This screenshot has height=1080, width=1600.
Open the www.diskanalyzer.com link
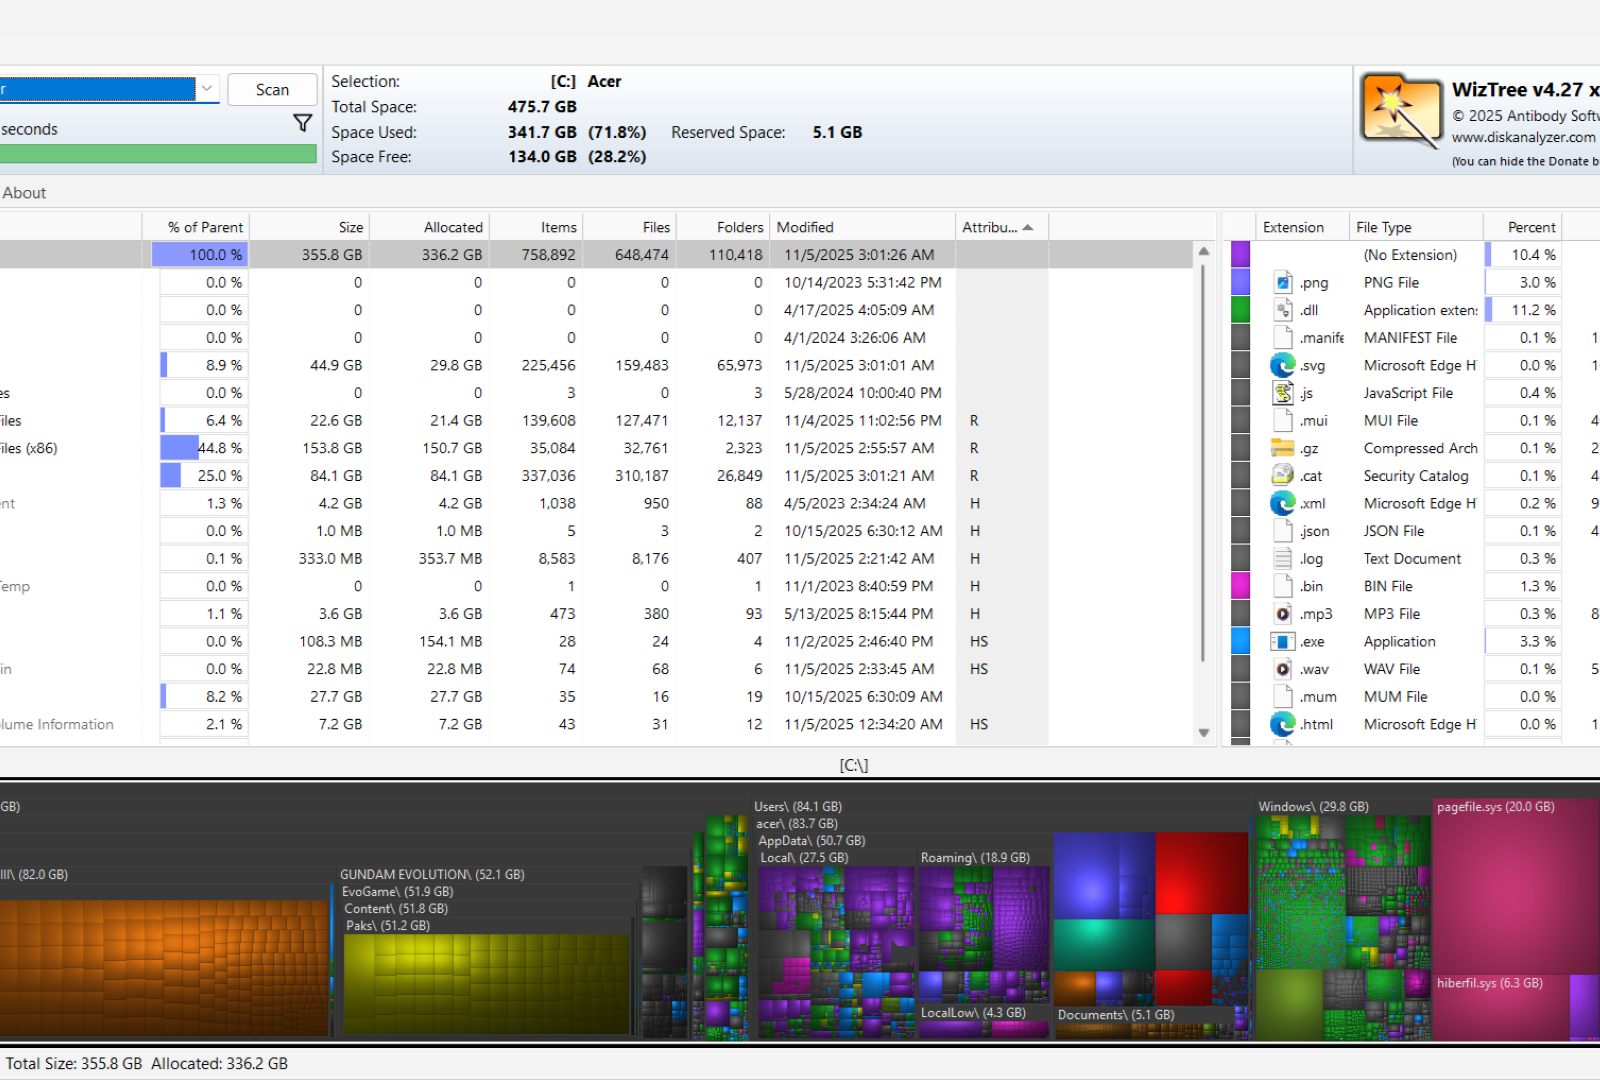(1523, 137)
